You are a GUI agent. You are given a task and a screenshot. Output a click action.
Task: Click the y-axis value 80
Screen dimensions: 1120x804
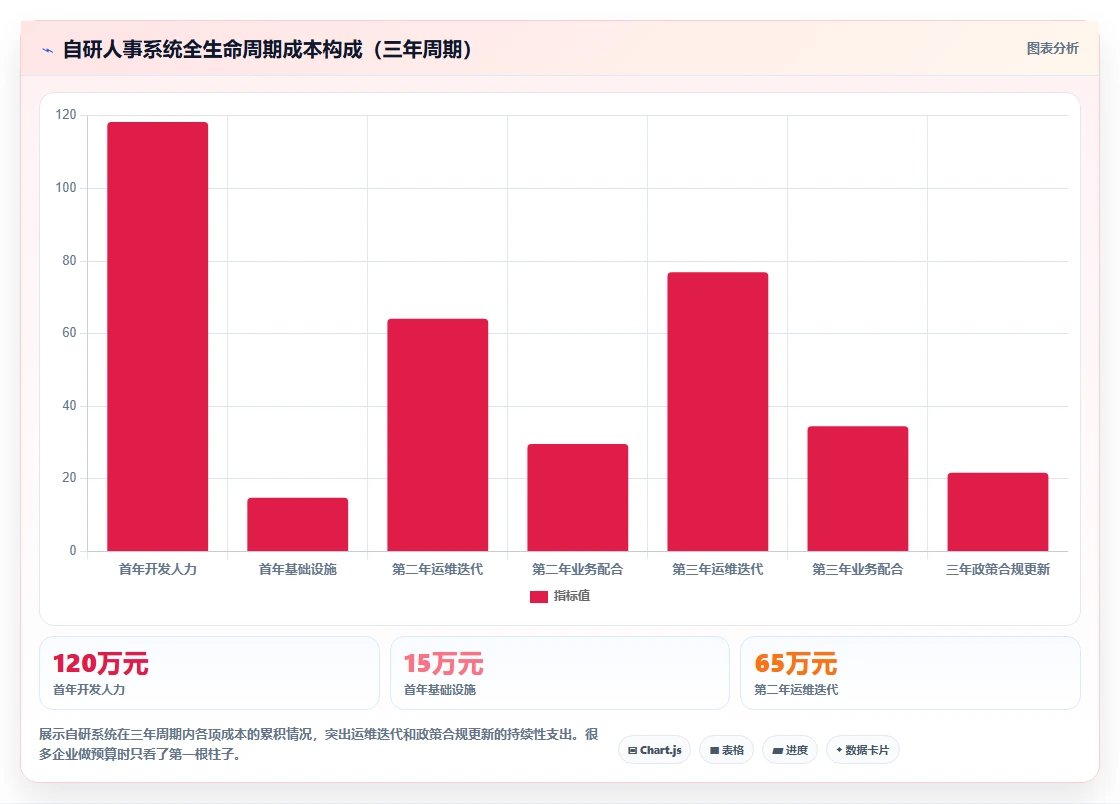pos(69,261)
